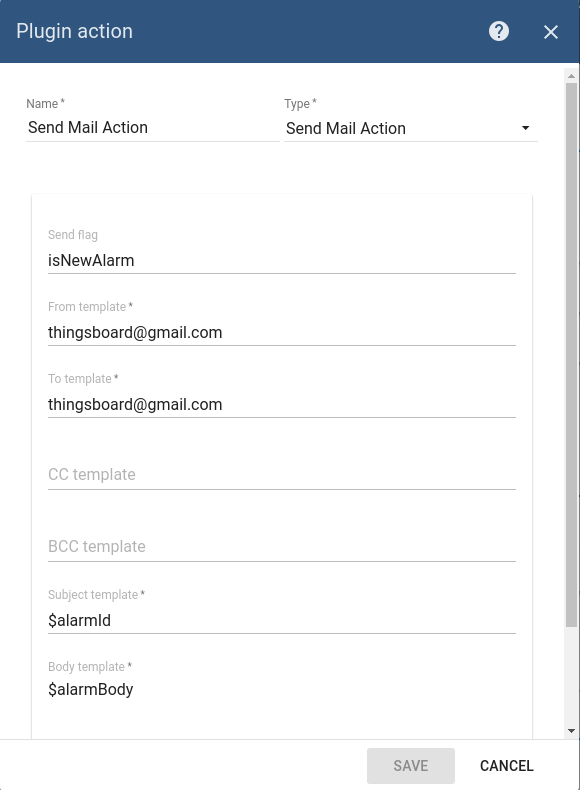The height and width of the screenshot is (790, 580).
Task: Click the Plugin action dialog title
Action: coord(75,31)
